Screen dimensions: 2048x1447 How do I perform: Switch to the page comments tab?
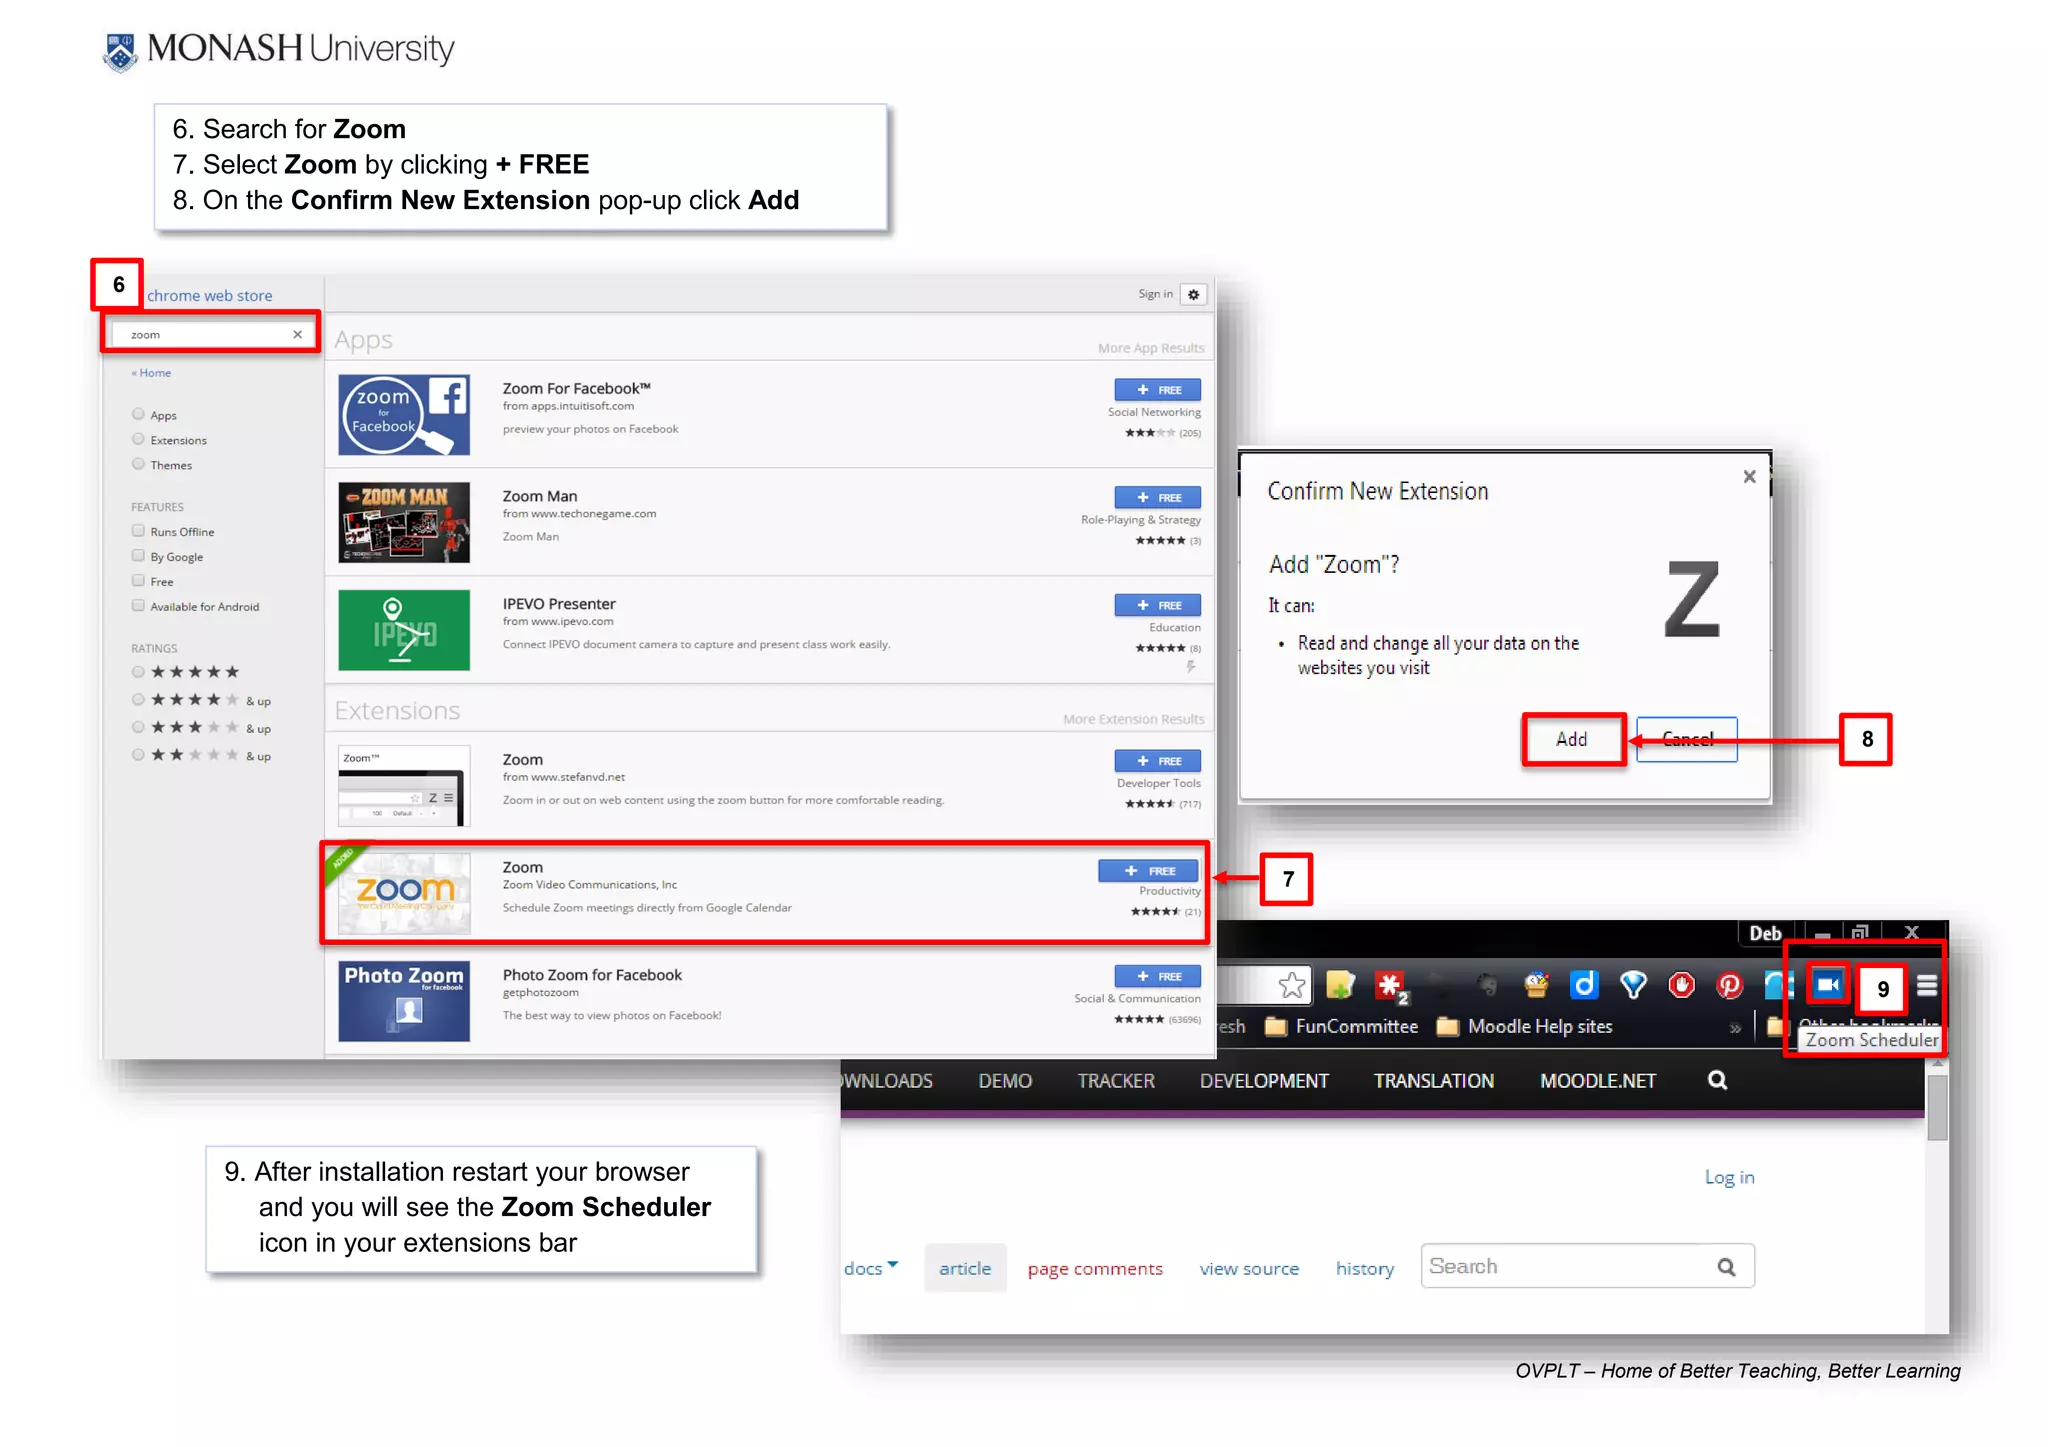[x=1094, y=1268]
